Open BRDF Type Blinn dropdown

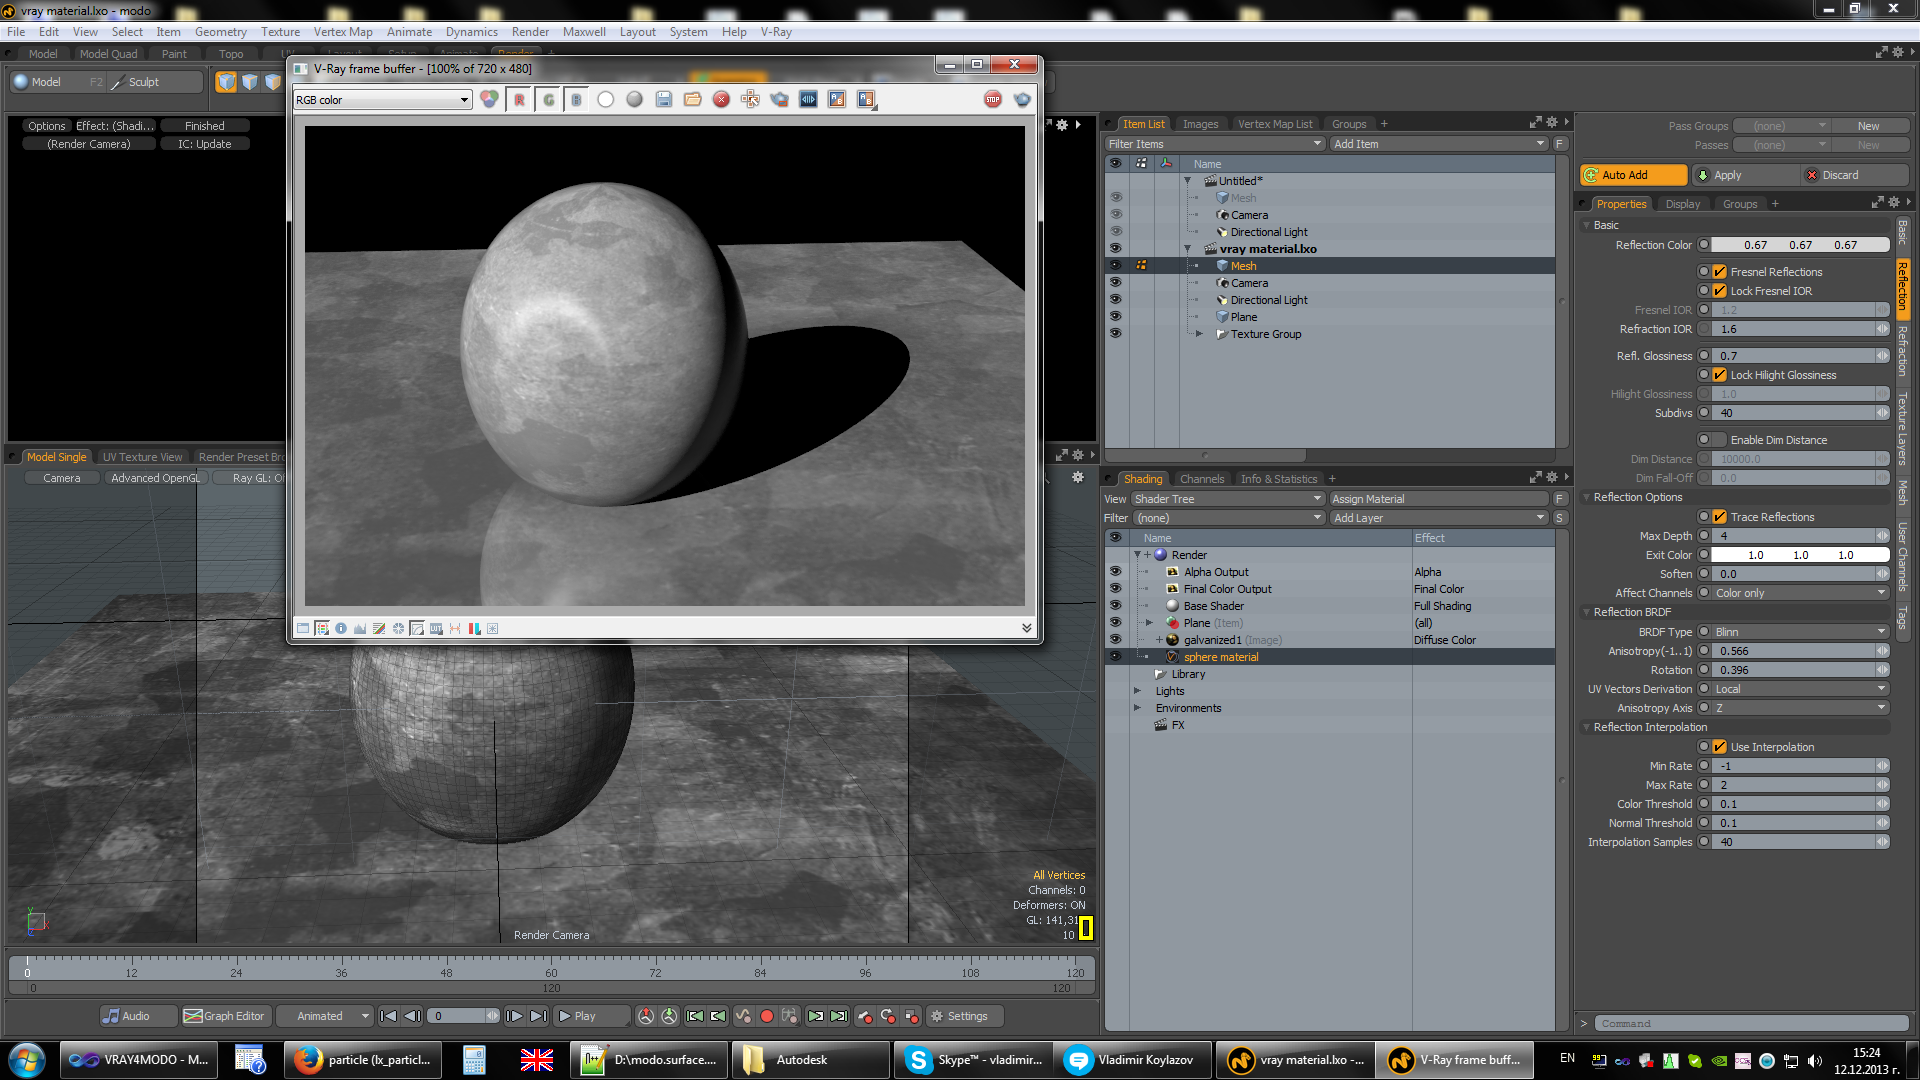tap(1800, 632)
